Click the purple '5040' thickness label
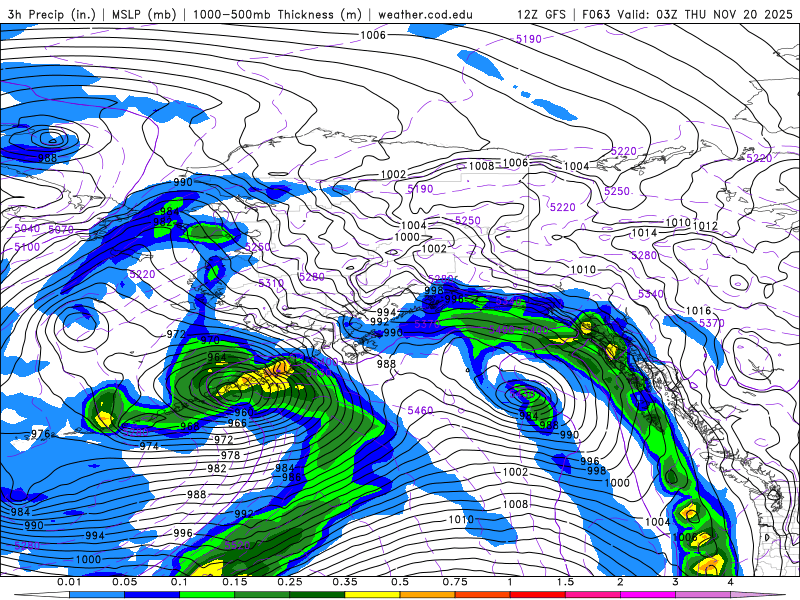The width and height of the screenshot is (800, 600). (x=27, y=229)
